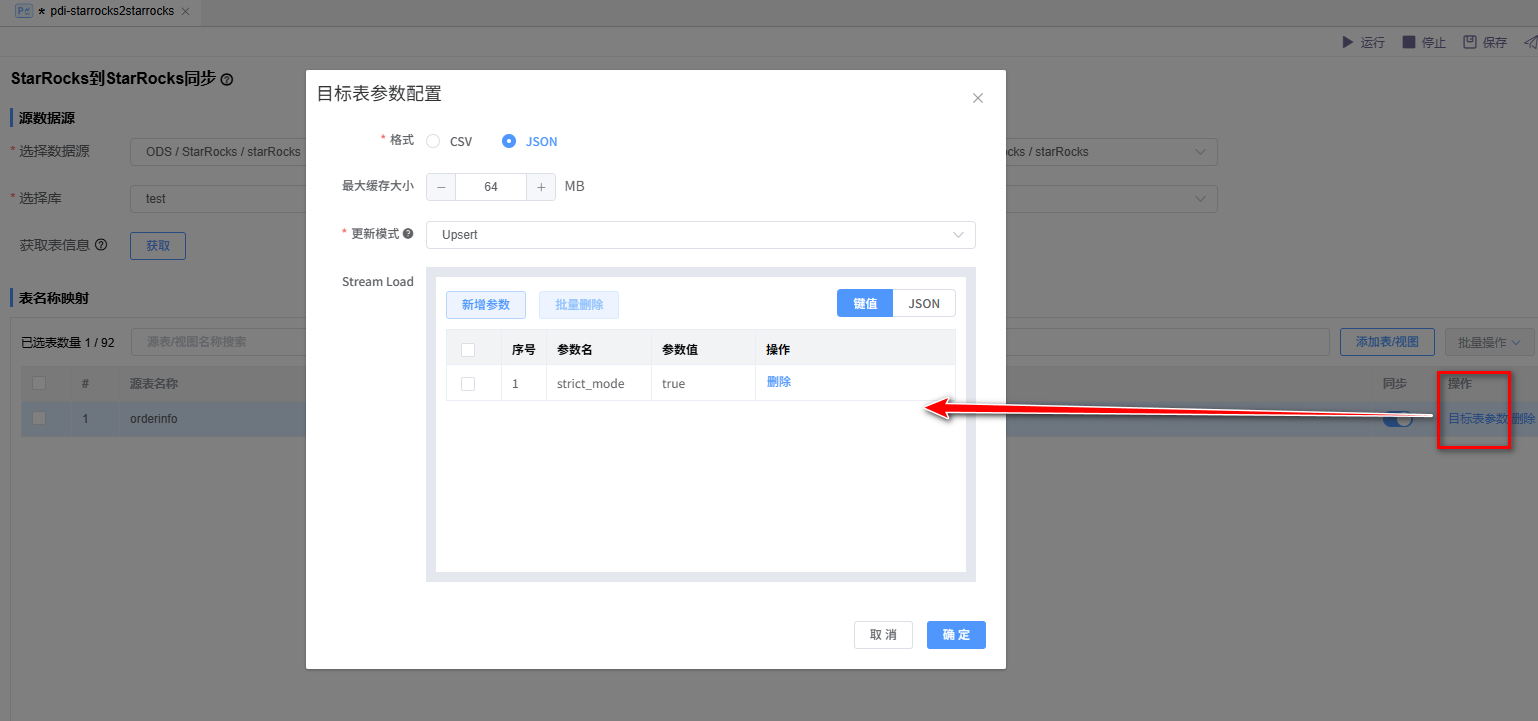The height and width of the screenshot is (721, 1538).
Task: Close the pdi-starrocks2starrocks tab
Action: [185, 11]
